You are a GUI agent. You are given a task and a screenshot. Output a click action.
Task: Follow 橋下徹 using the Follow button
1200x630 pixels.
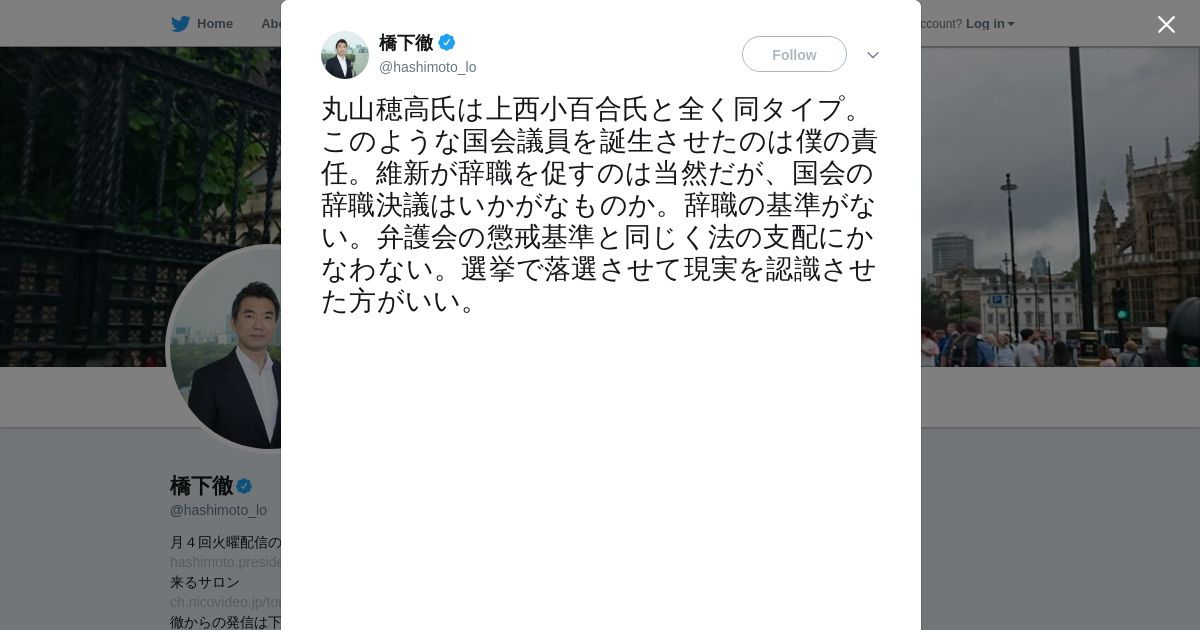(x=794, y=54)
